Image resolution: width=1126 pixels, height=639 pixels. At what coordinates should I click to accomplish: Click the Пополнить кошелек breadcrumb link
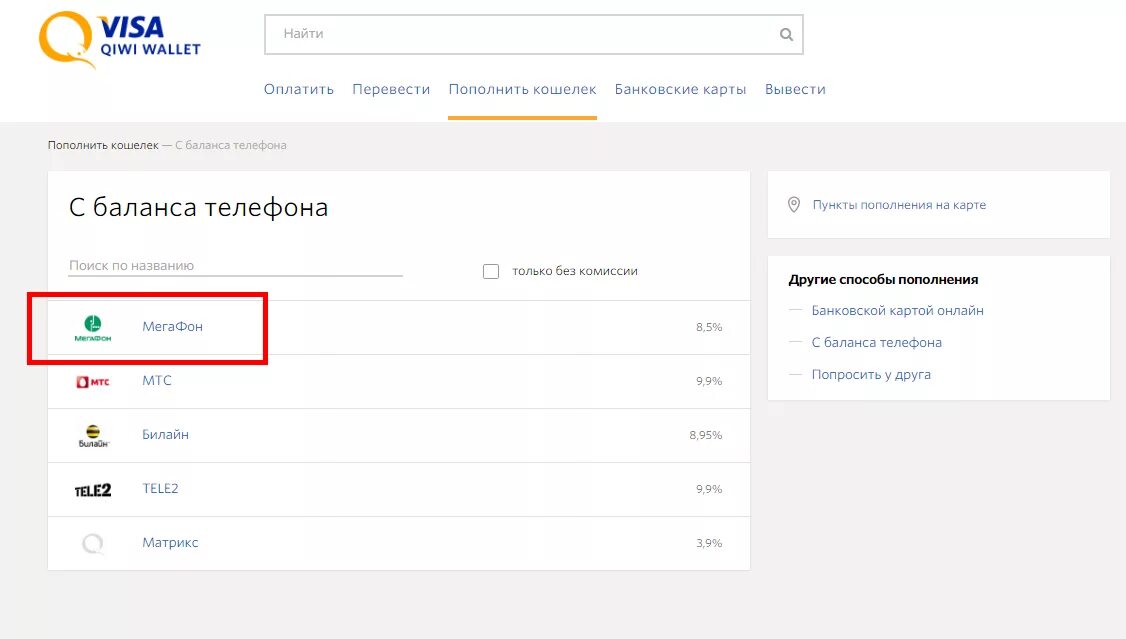pos(103,145)
